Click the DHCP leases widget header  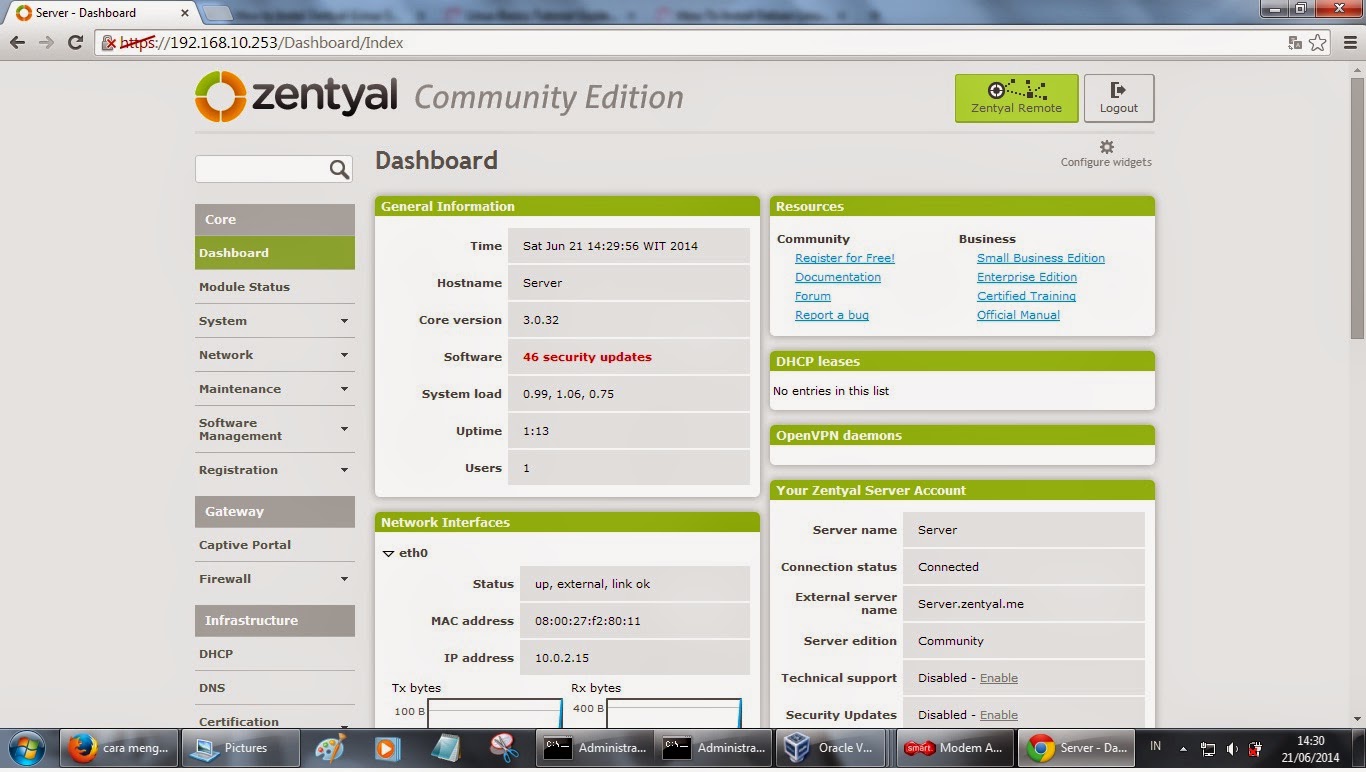coord(962,361)
